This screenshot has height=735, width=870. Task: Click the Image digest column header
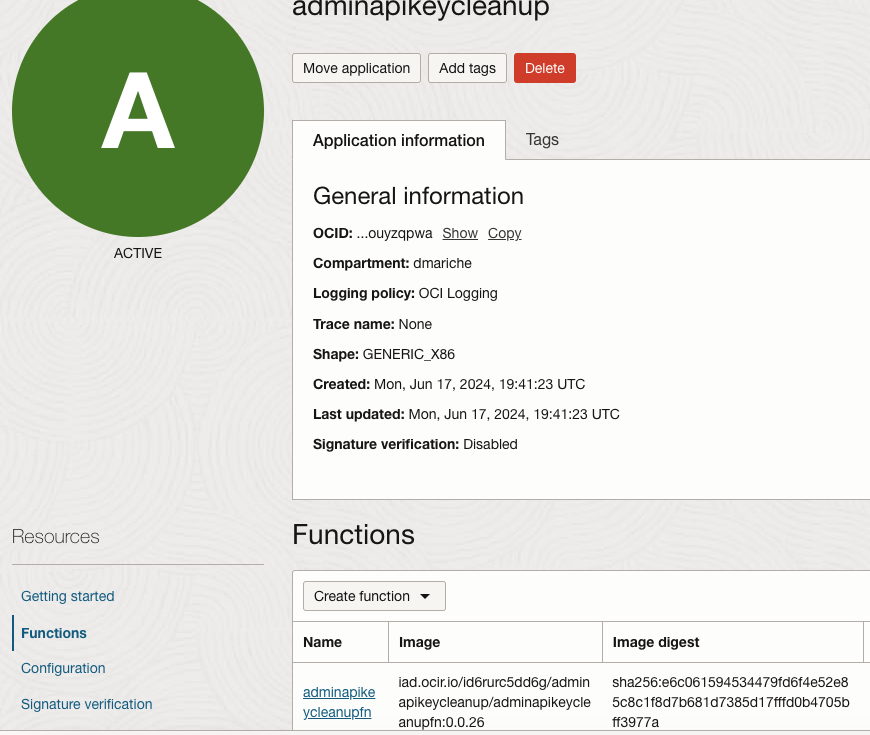pyautogui.click(x=656, y=642)
